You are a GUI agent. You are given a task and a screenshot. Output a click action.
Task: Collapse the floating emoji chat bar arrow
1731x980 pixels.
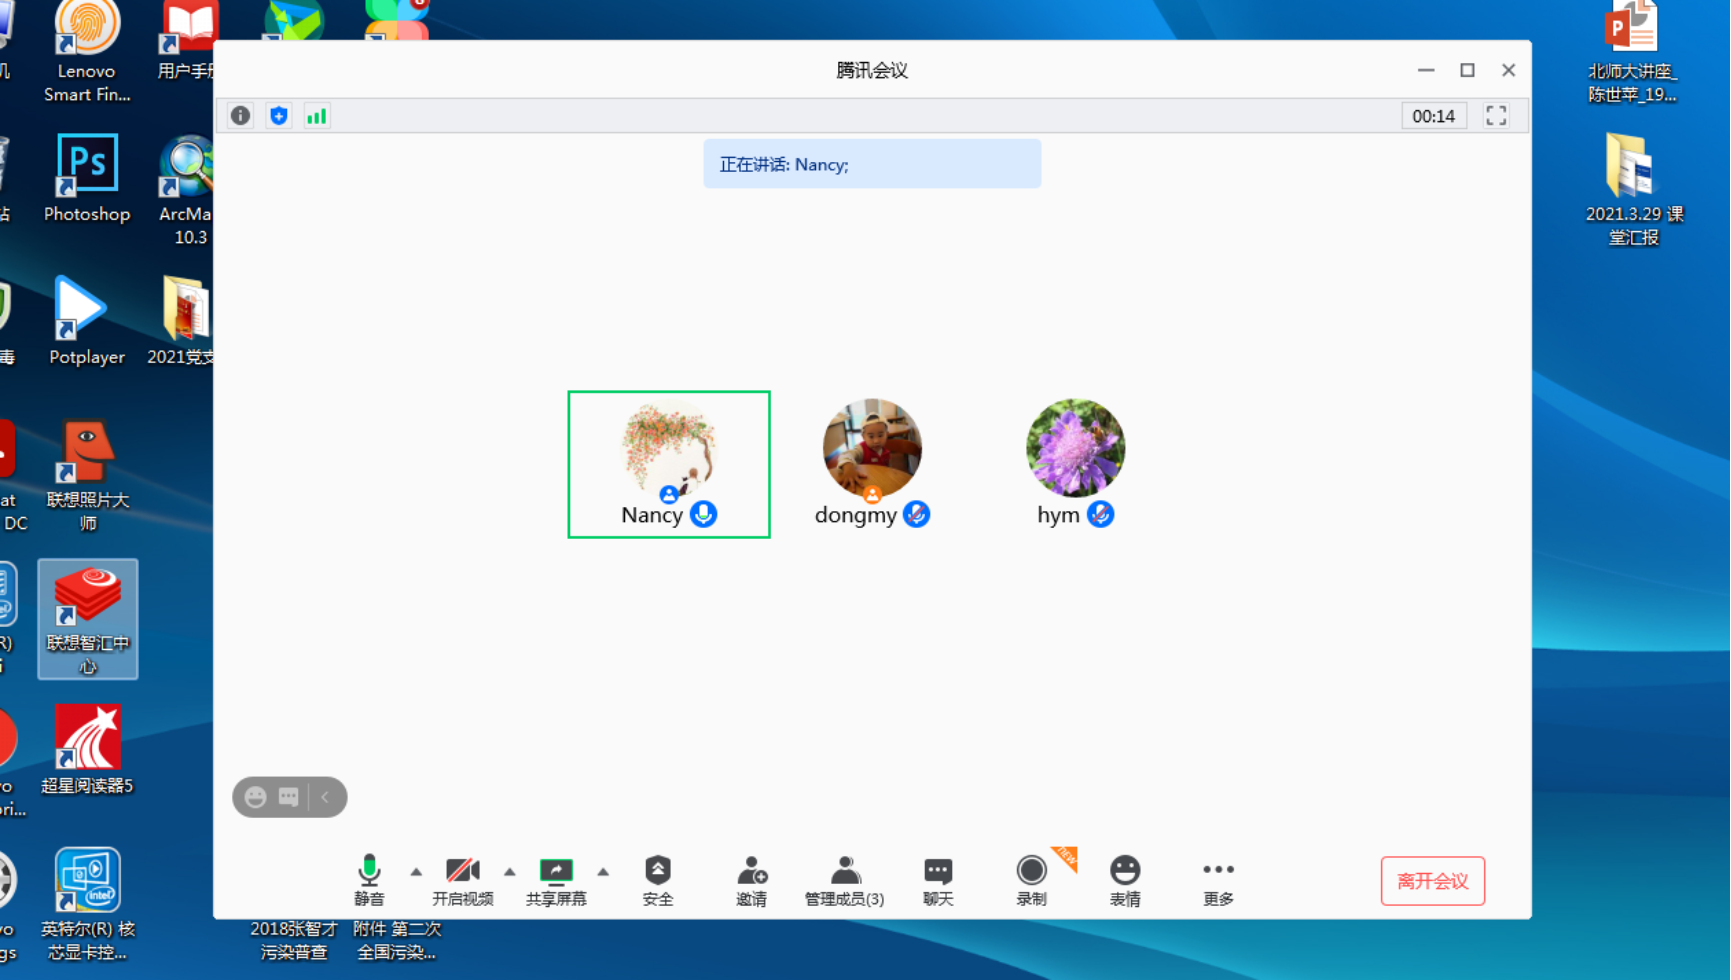(325, 797)
